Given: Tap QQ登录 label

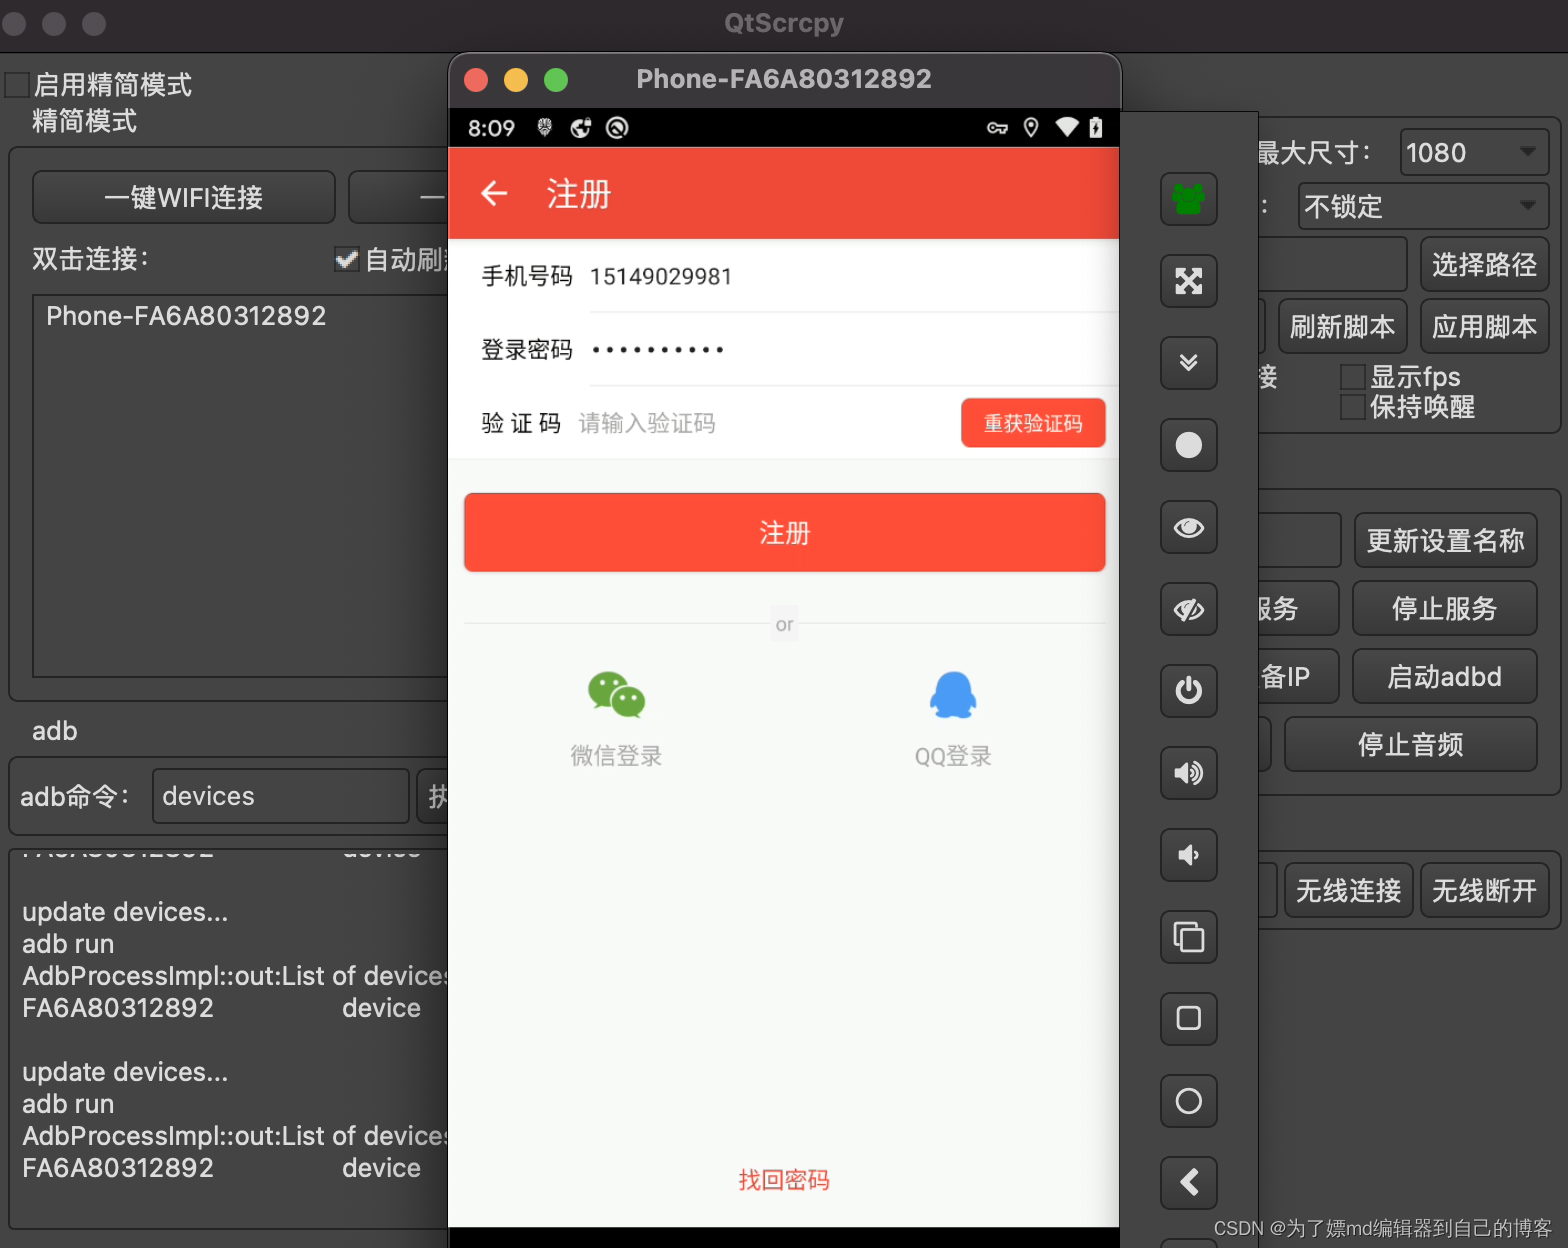Looking at the screenshot, I should (x=953, y=756).
